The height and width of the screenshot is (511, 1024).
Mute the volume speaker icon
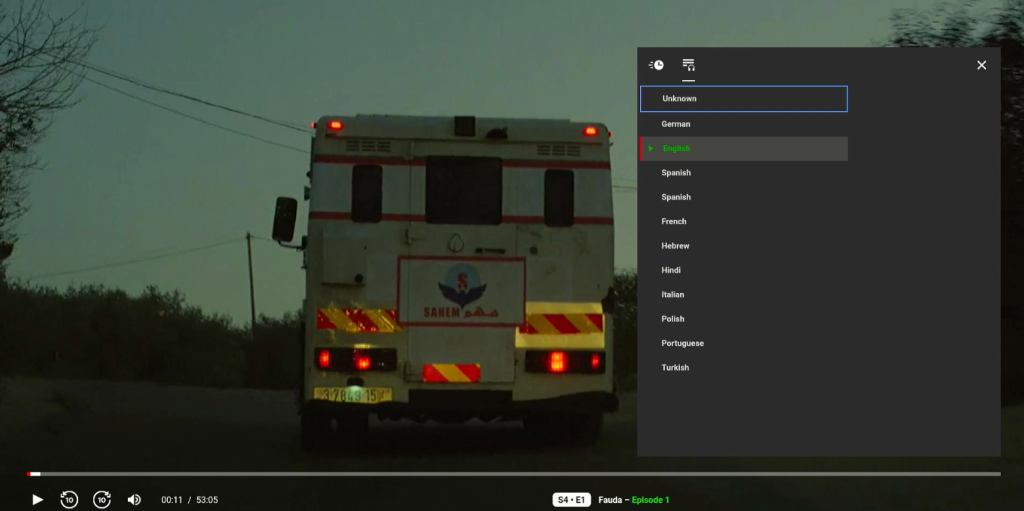click(x=134, y=500)
